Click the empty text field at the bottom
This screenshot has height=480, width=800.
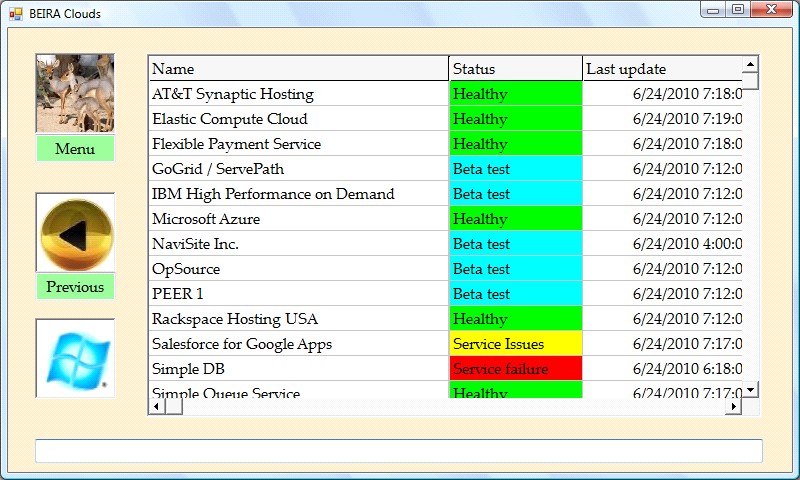pyautogui.click(x=398, y=451)
